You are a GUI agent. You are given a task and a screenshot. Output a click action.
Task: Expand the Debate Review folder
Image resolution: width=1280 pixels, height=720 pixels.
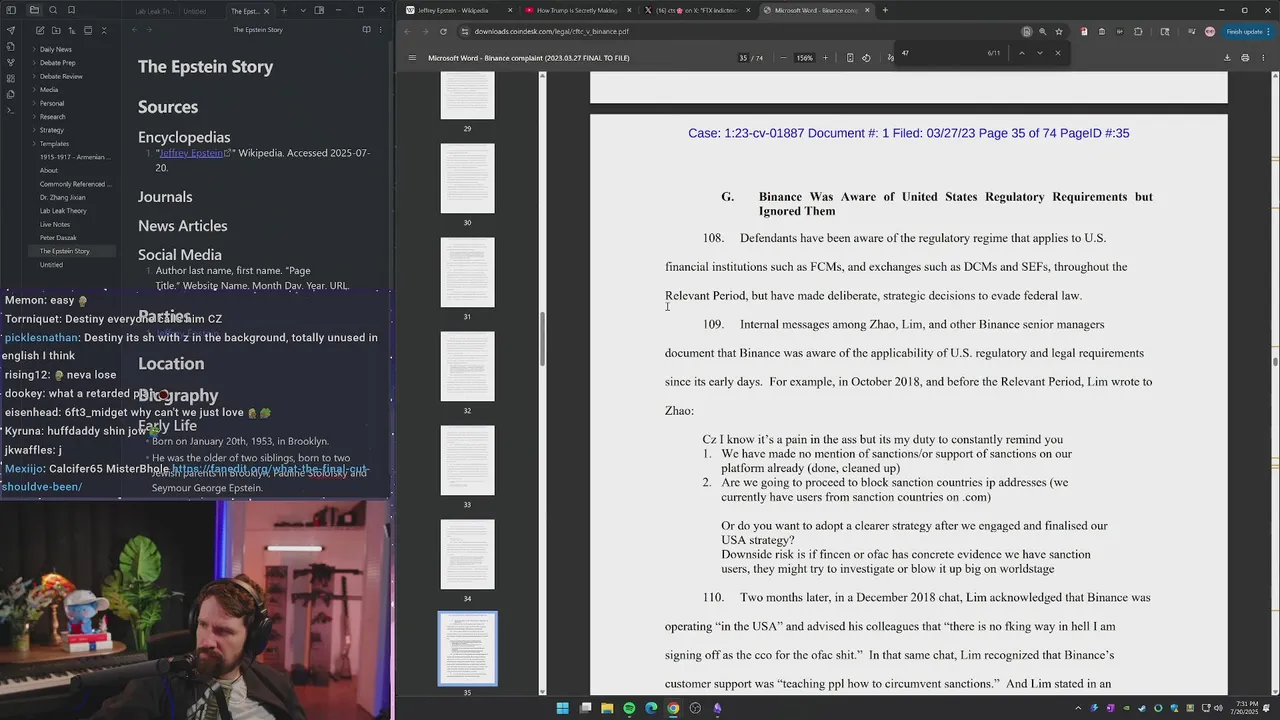(61, 76)
